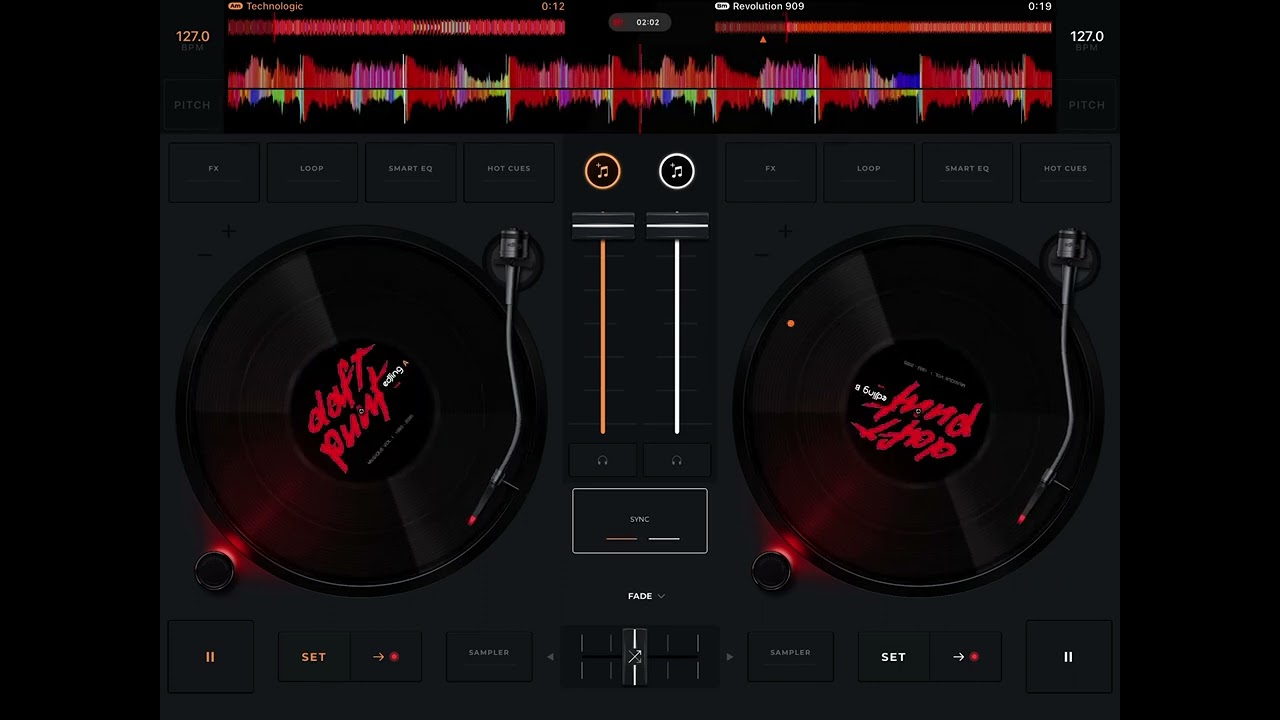Click right turntable Daft Punk vinyl label
The width and height of the screenshot is (1280, 720).
(x=918, y=410)
